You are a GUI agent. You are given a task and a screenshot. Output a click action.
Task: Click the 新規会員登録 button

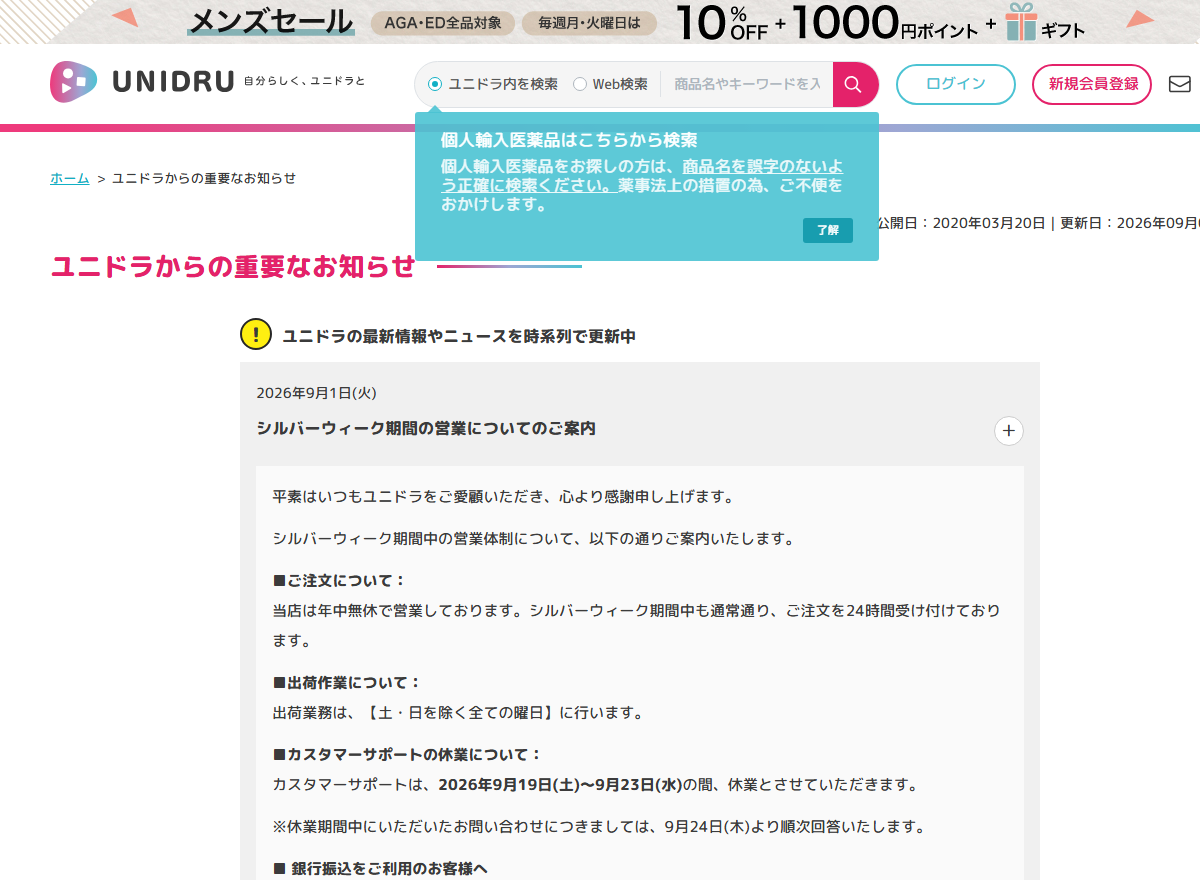click(x=1092, y=84)
